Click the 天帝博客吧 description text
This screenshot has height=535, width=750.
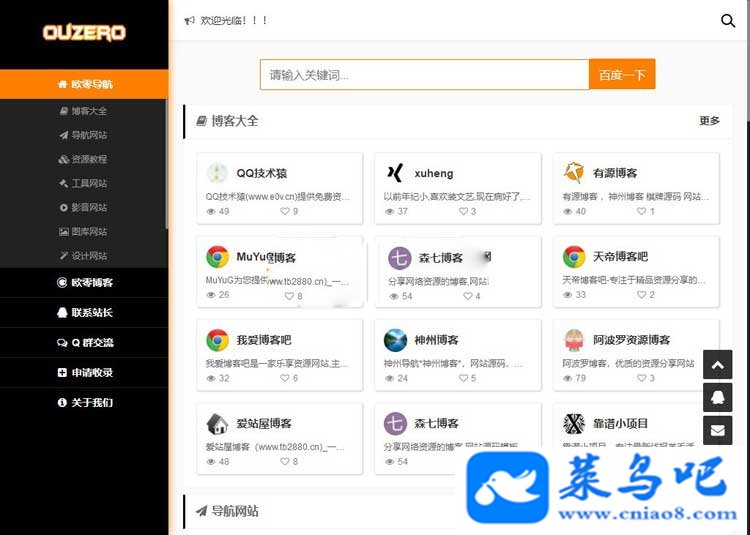pos(634,280)
